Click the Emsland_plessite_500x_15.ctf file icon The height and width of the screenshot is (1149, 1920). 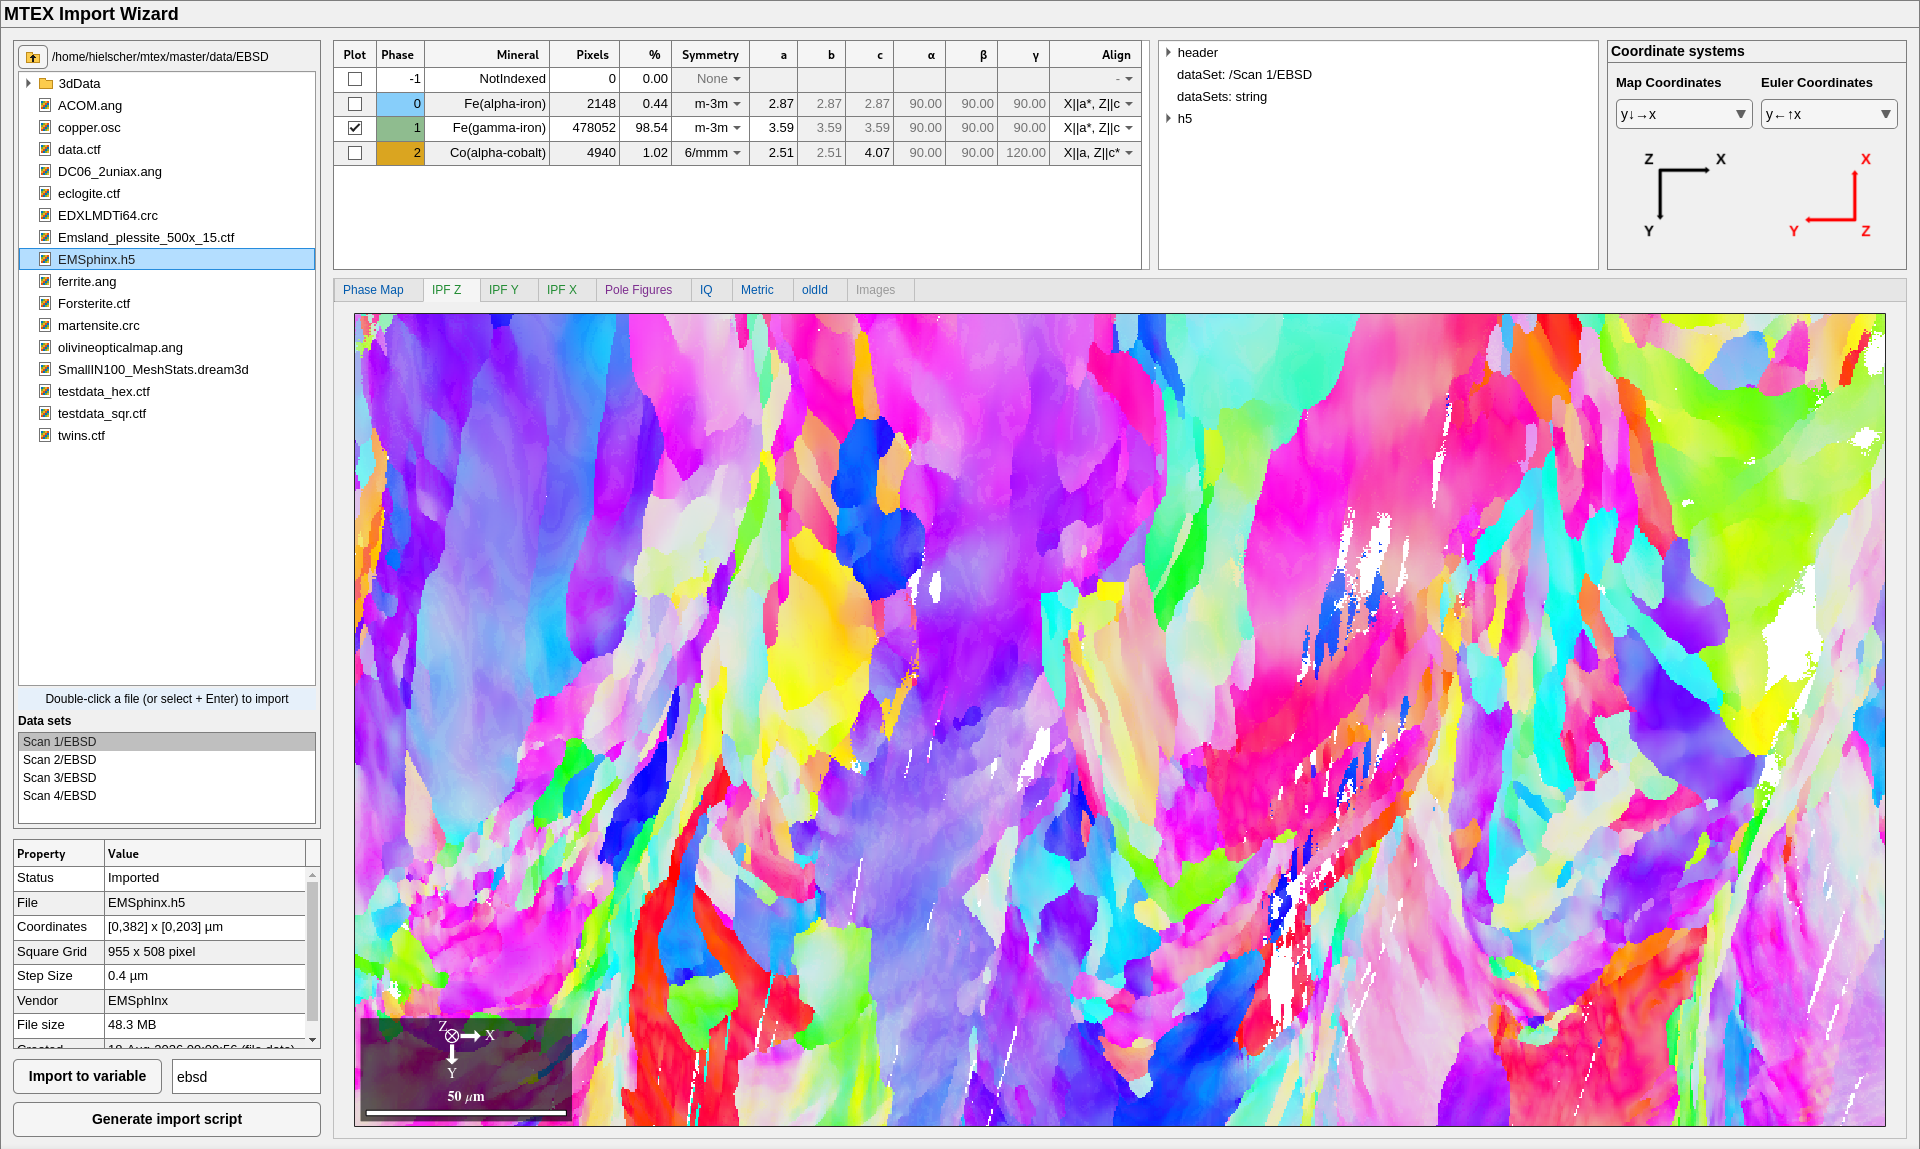tap(45, 238)
